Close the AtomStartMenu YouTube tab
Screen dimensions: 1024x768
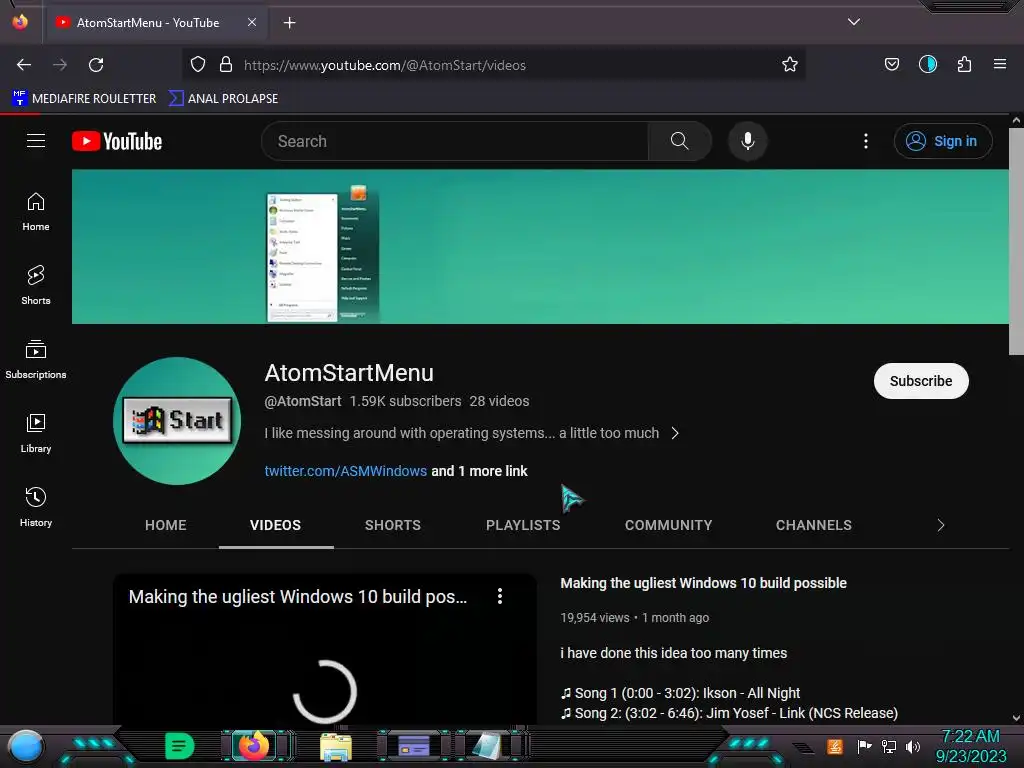point(252,22)
